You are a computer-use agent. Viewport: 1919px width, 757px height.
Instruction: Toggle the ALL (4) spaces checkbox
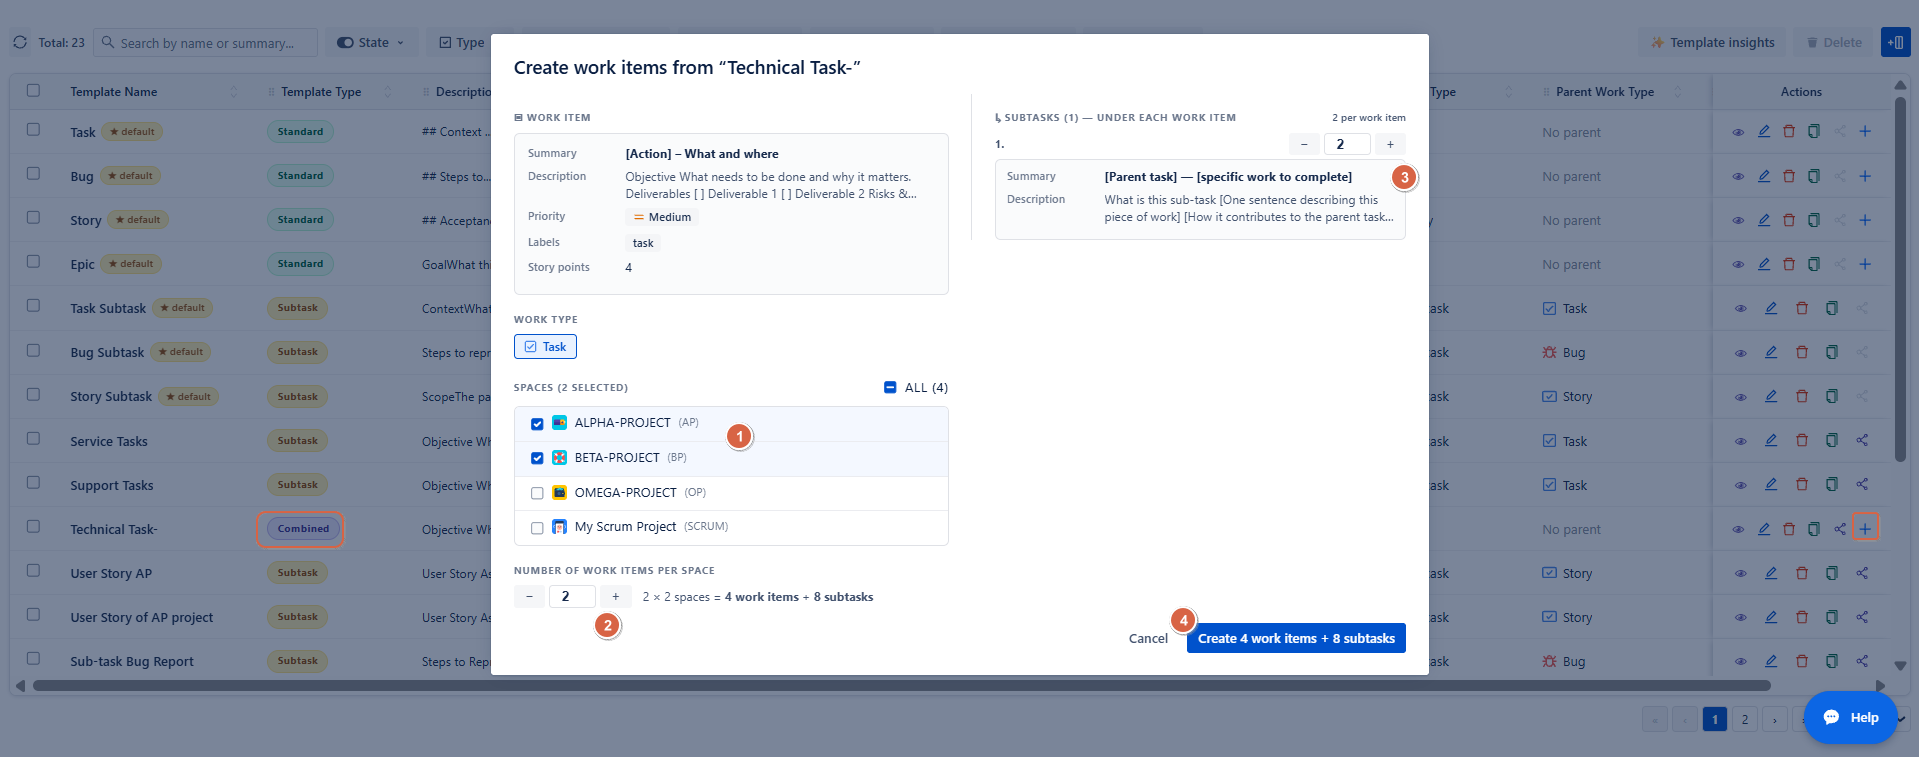click(890, 387)
